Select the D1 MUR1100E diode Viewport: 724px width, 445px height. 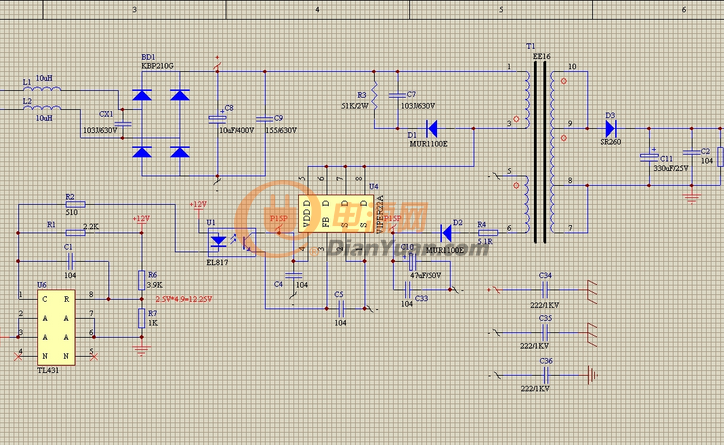pos(434,128)
